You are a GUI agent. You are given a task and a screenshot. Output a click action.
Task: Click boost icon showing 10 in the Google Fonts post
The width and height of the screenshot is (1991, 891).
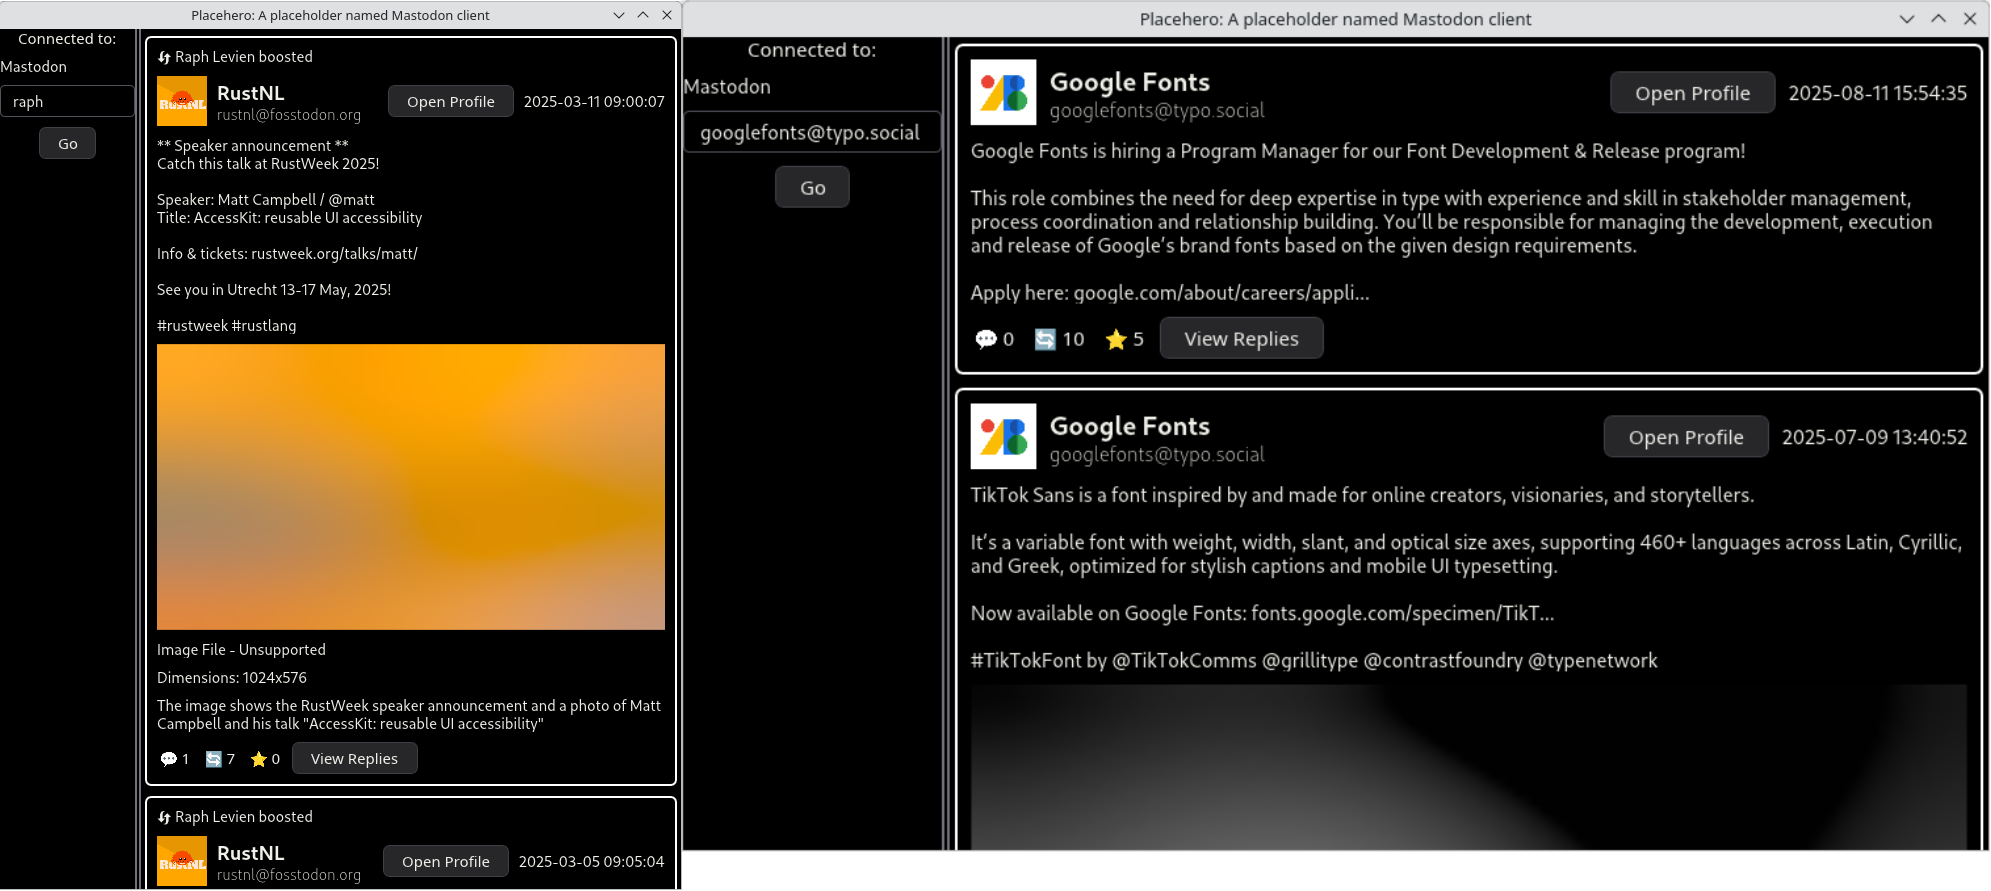pos(1045,339)
